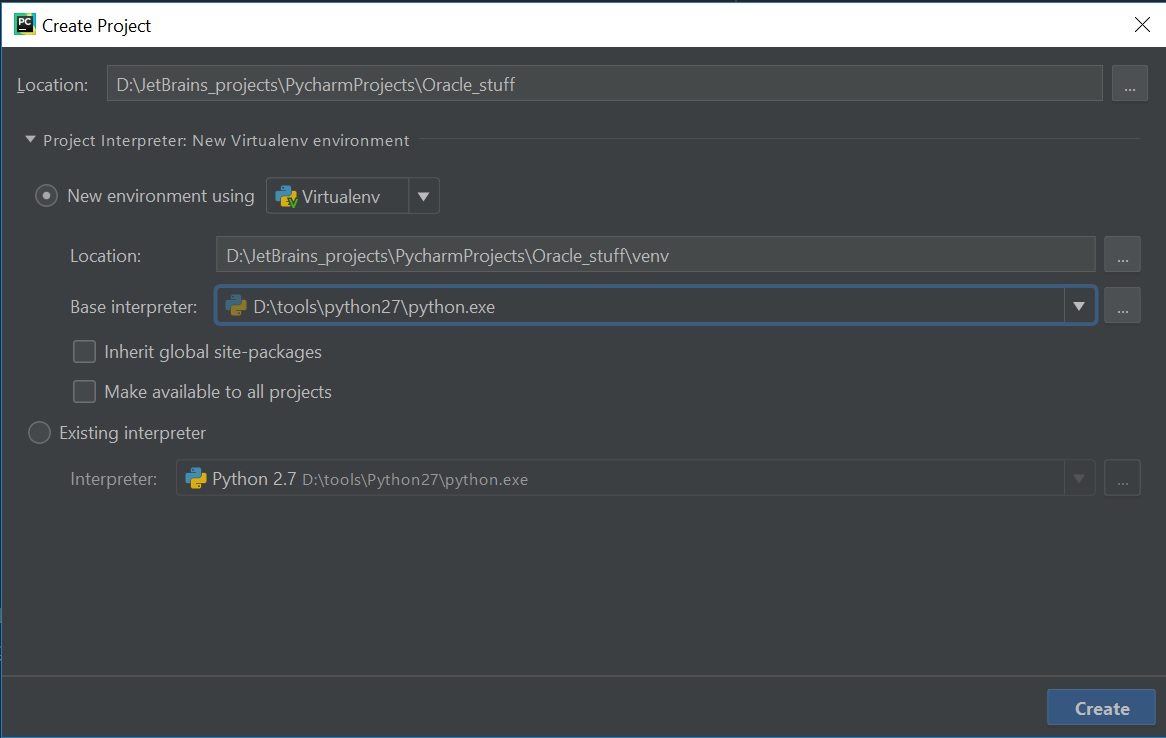Check Make available to all projects
Screen dimensions: 1166x738
pos(85,392)
